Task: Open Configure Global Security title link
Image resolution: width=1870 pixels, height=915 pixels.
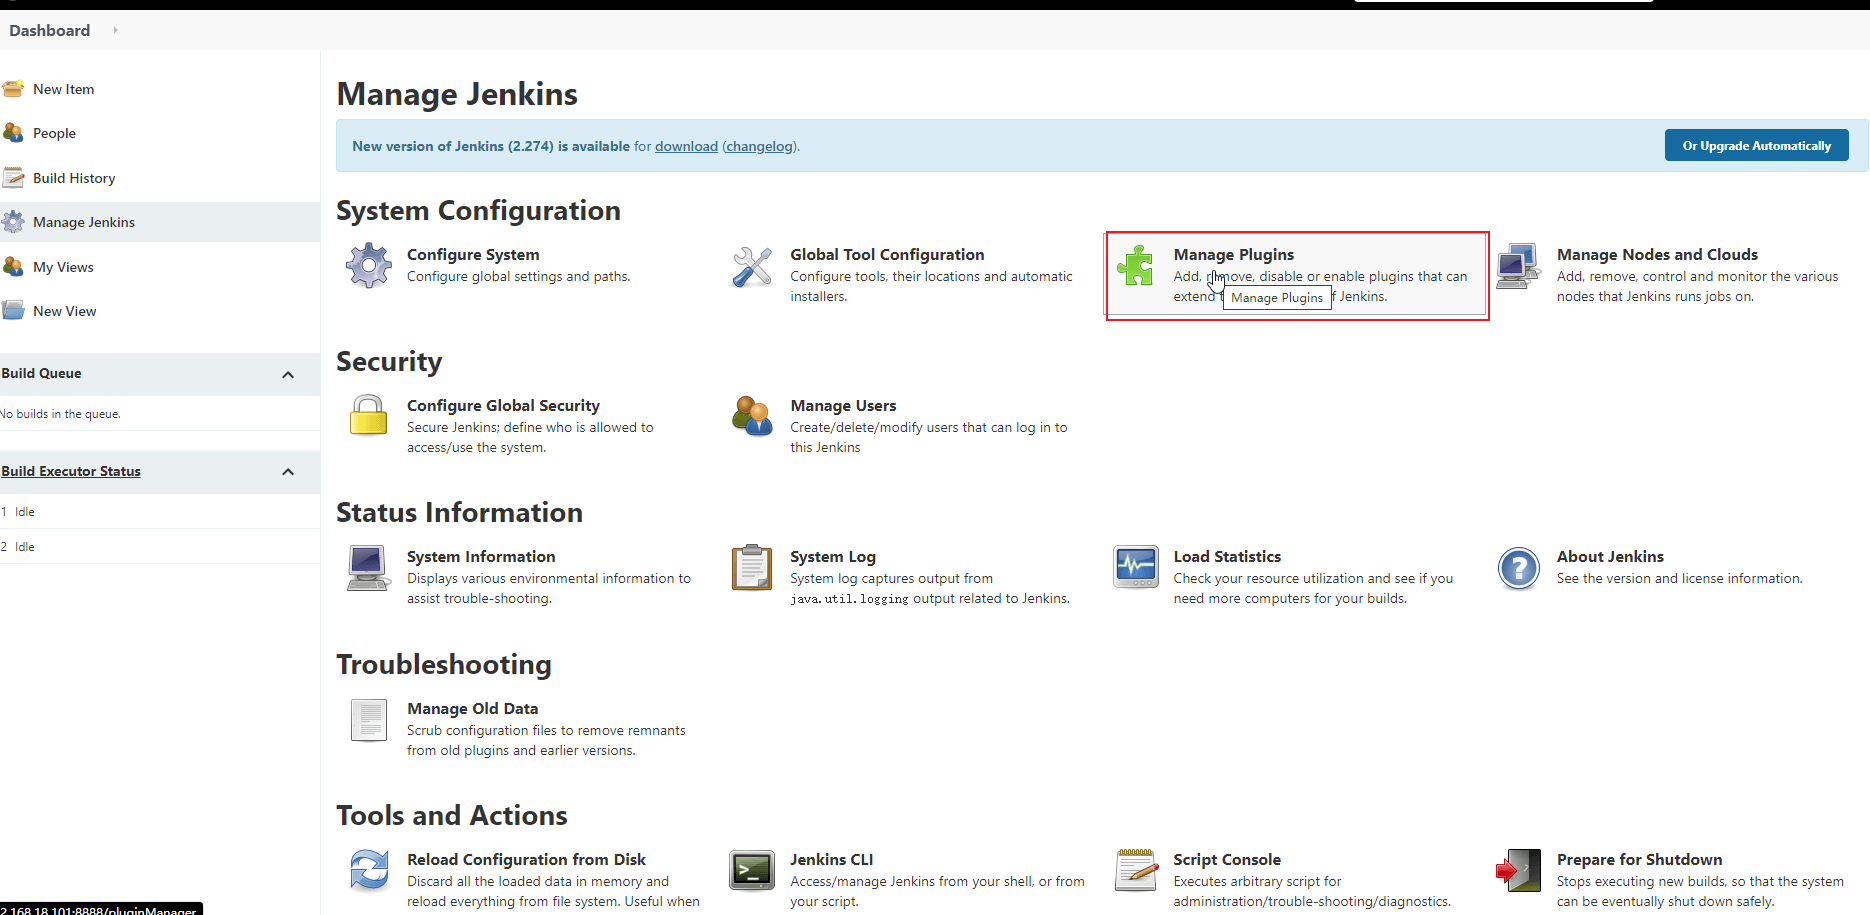Action: point(503,405)
